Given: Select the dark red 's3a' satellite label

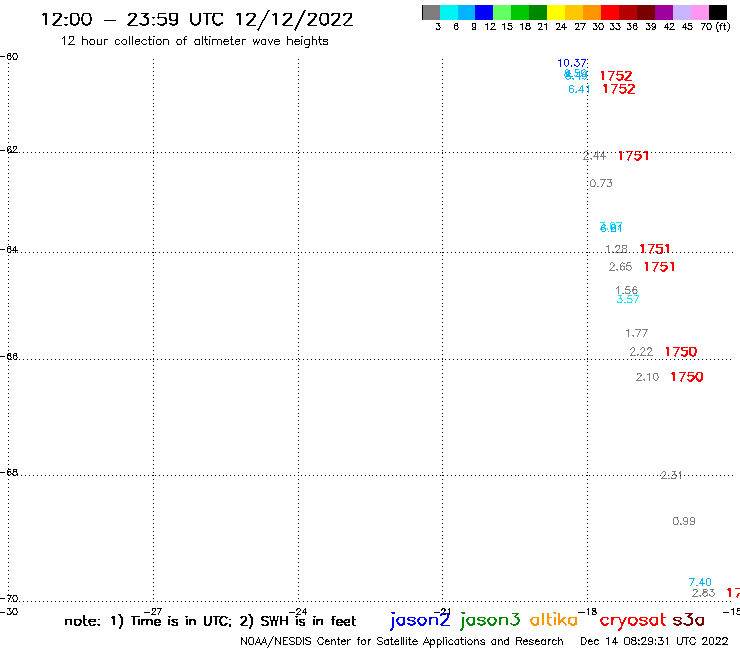Looking at the screenshot, I should pyautogui.click(x=689, y=621).
